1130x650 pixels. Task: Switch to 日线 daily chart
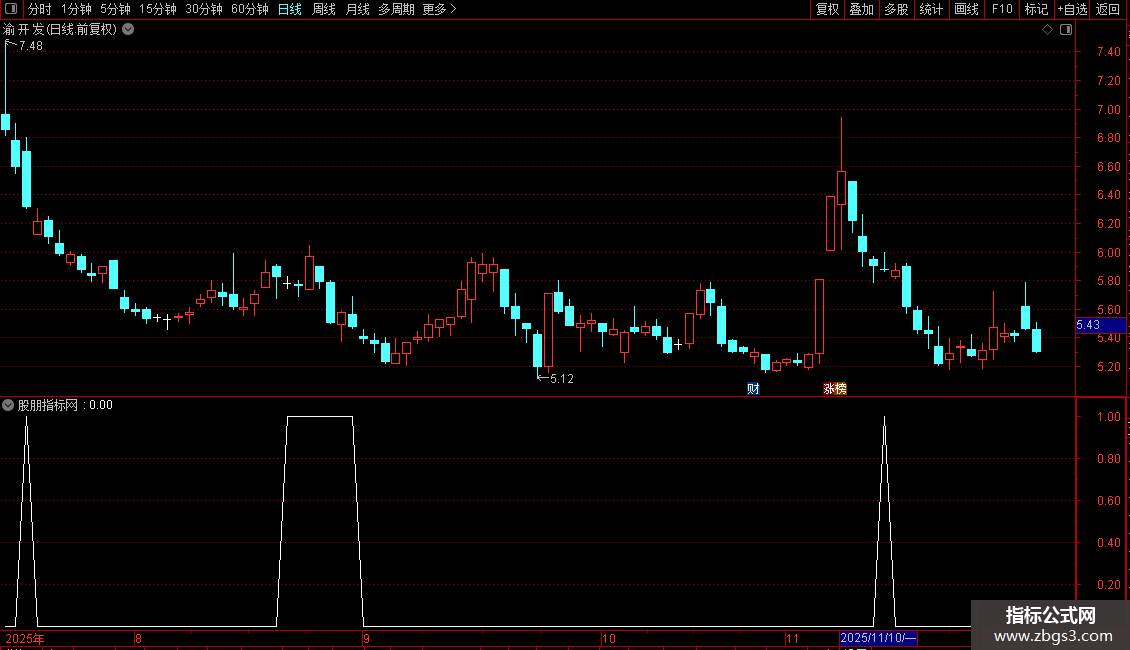coord(290,9)
